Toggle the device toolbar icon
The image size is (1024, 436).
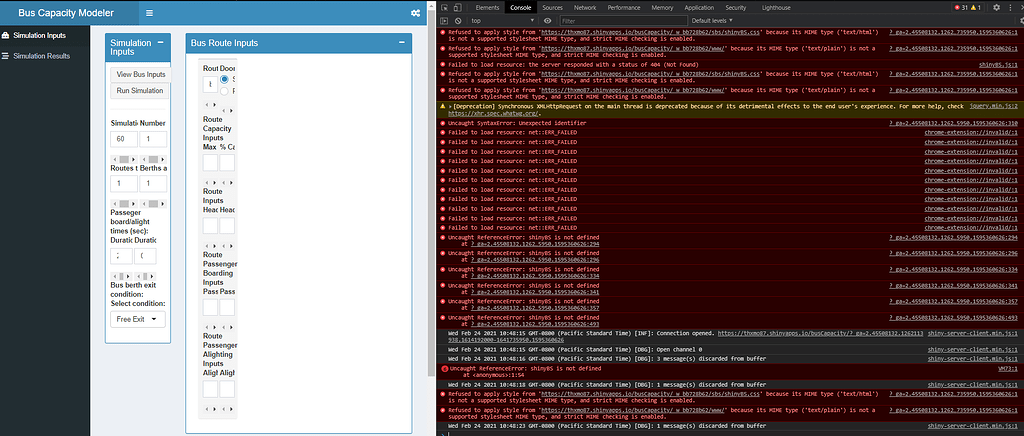(x=458, y=7)
